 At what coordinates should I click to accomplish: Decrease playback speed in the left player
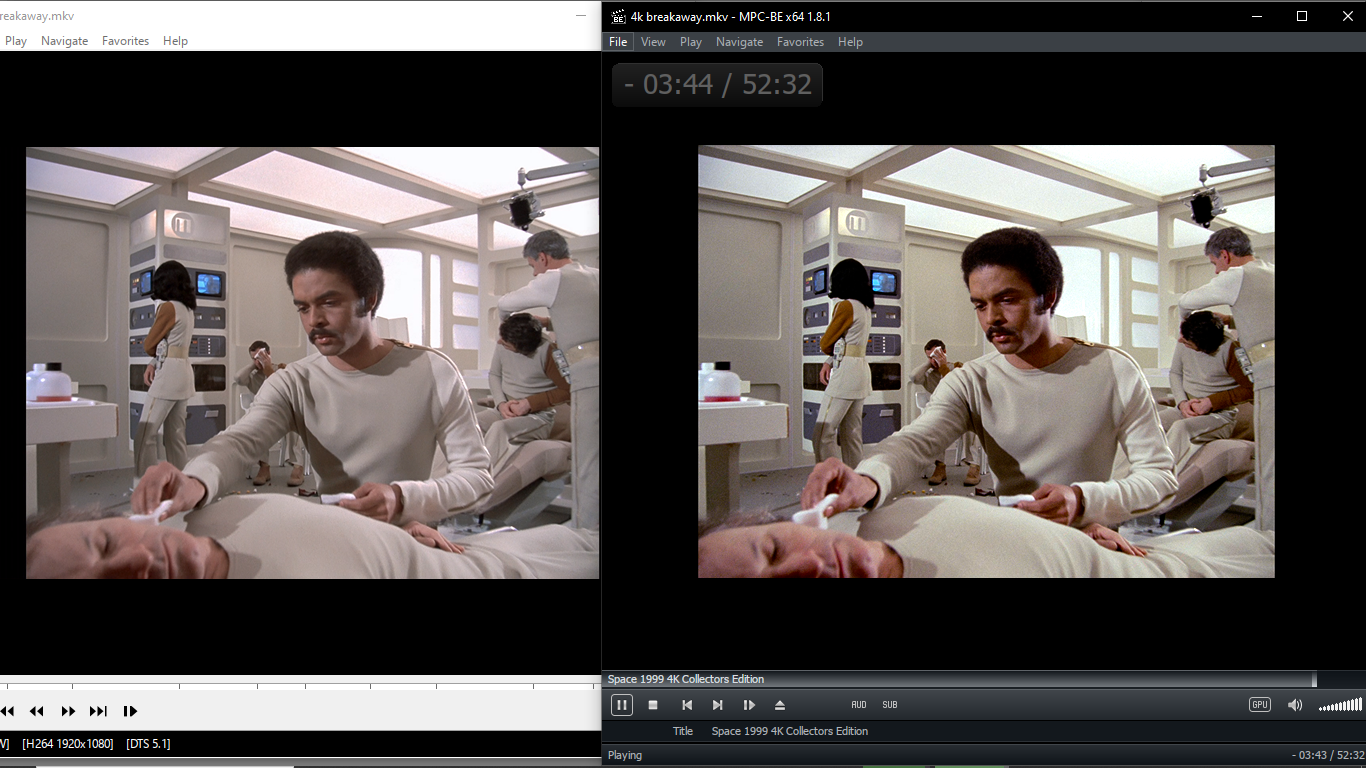pos(37,711)
